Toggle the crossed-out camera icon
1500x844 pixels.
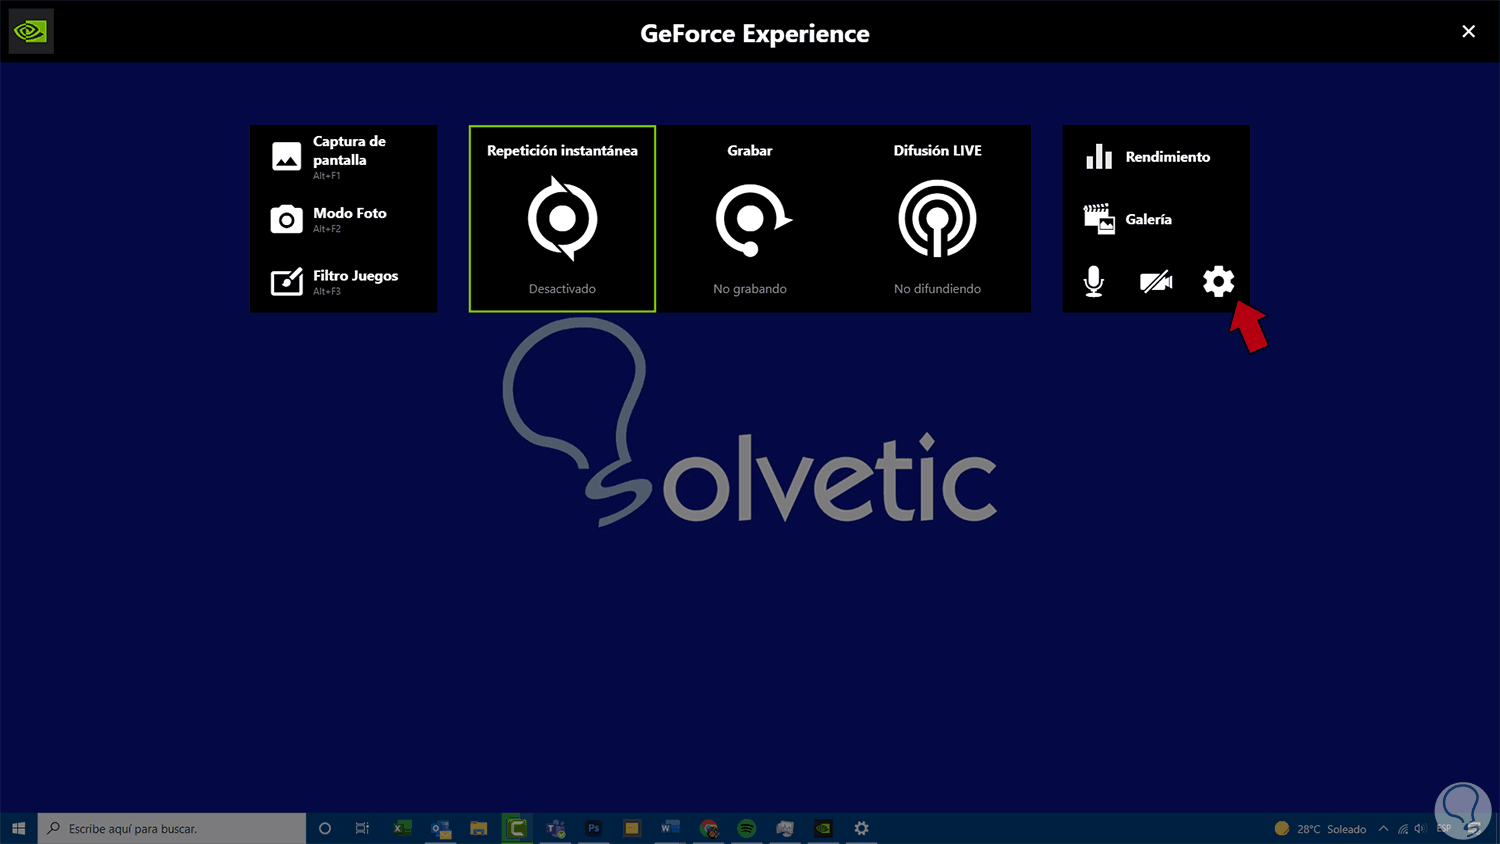1156,282
